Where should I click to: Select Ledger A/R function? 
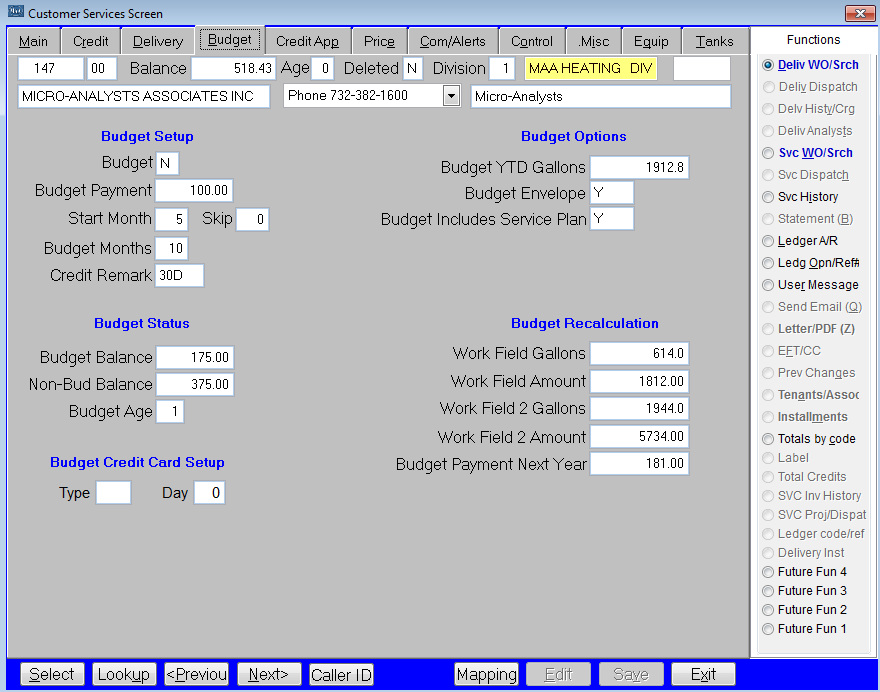(768, 241)
